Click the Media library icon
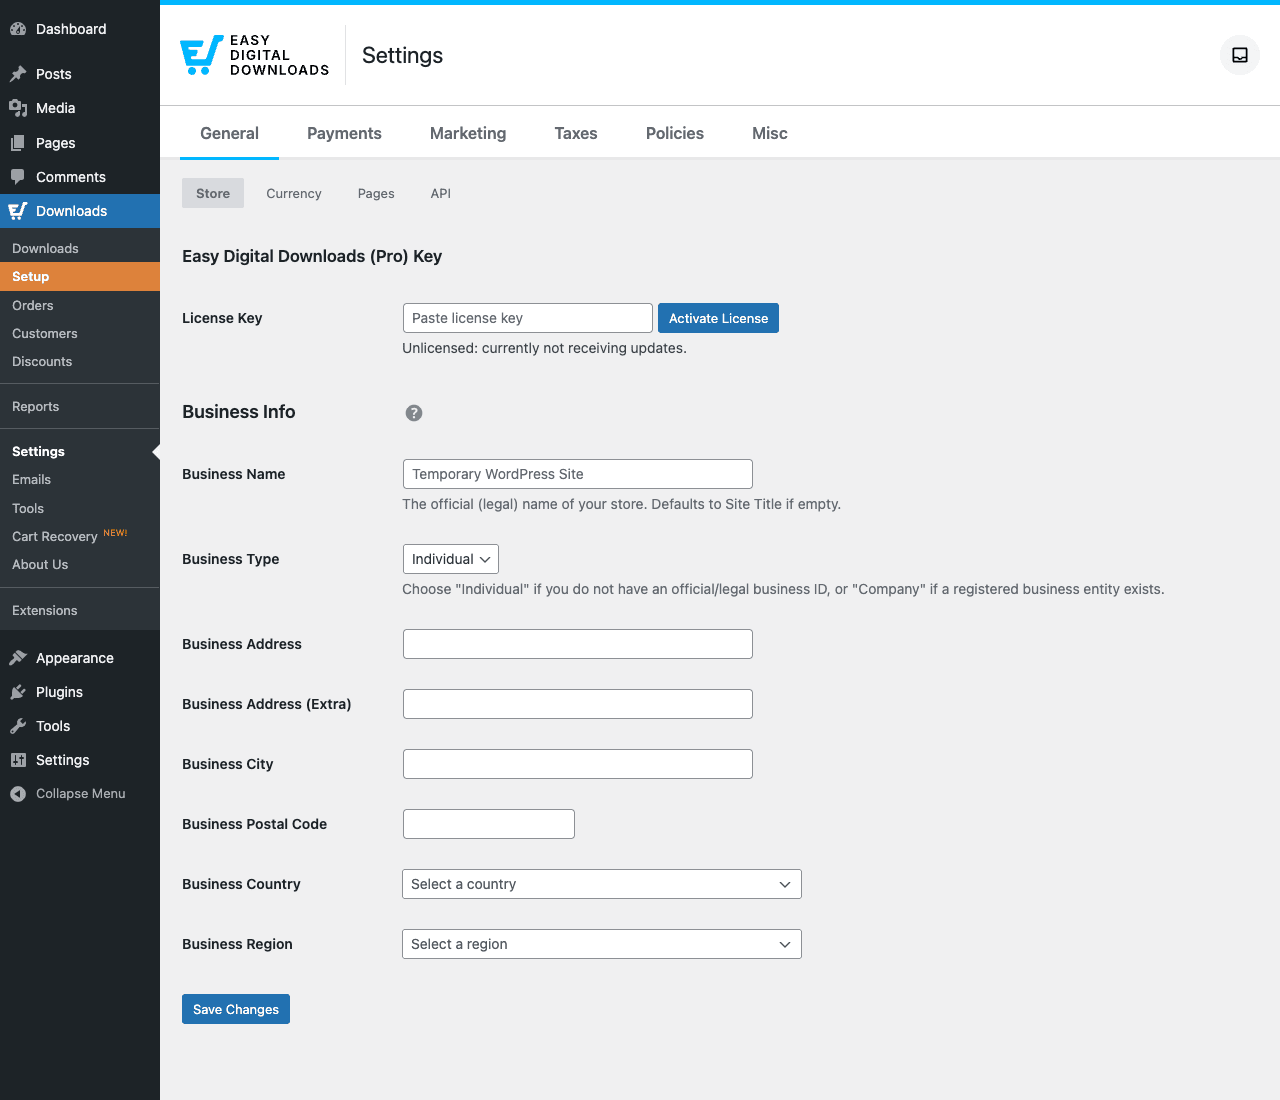 18,108
